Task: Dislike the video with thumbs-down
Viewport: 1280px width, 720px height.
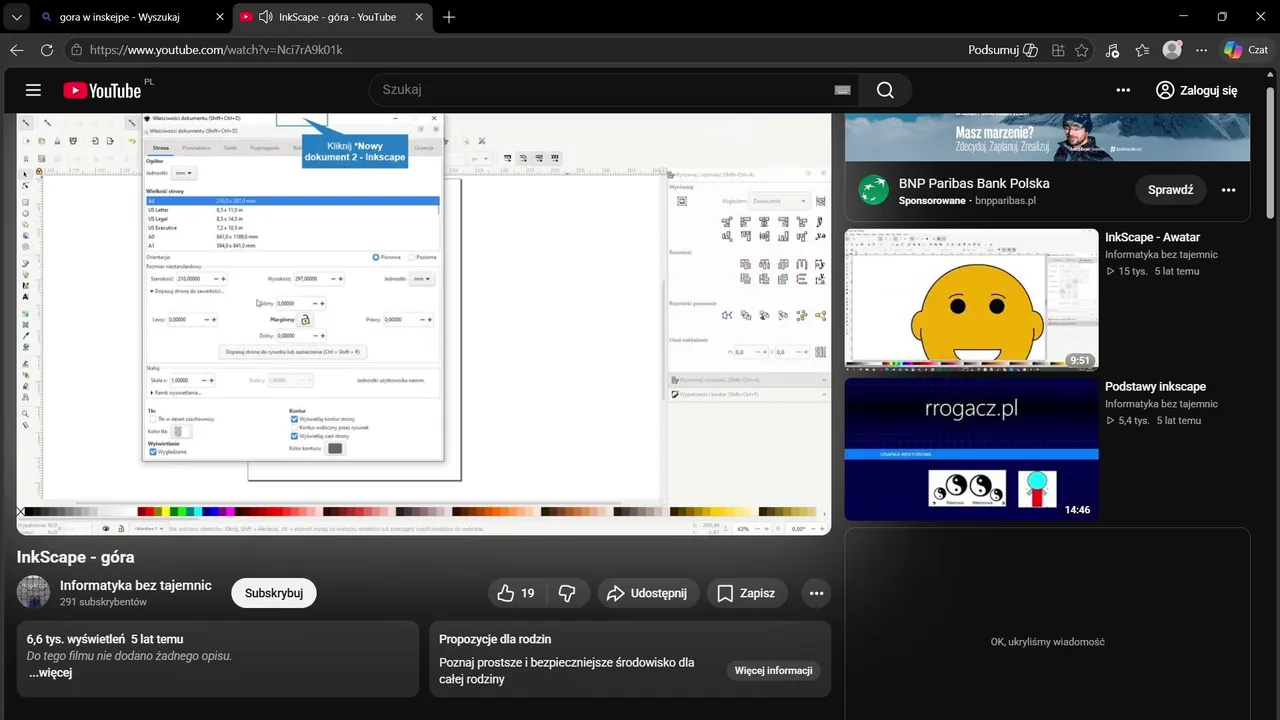Action: point(567,593)
